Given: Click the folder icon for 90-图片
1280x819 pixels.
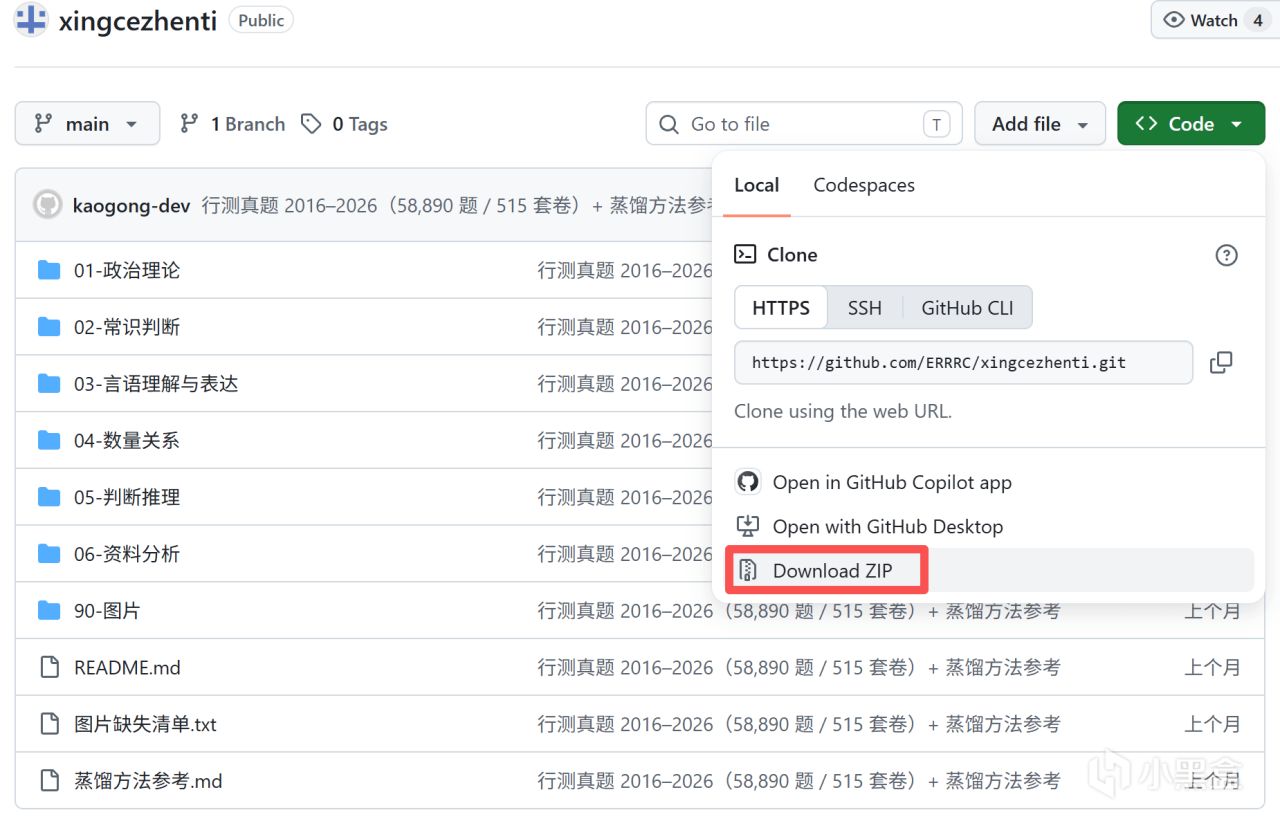Looking at the screenshot, I should click(x=49, y=610).
